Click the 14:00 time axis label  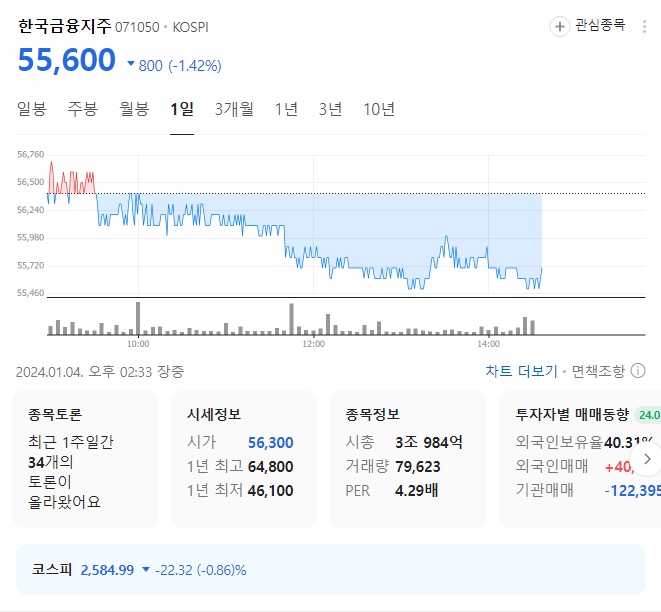(488, 344)
